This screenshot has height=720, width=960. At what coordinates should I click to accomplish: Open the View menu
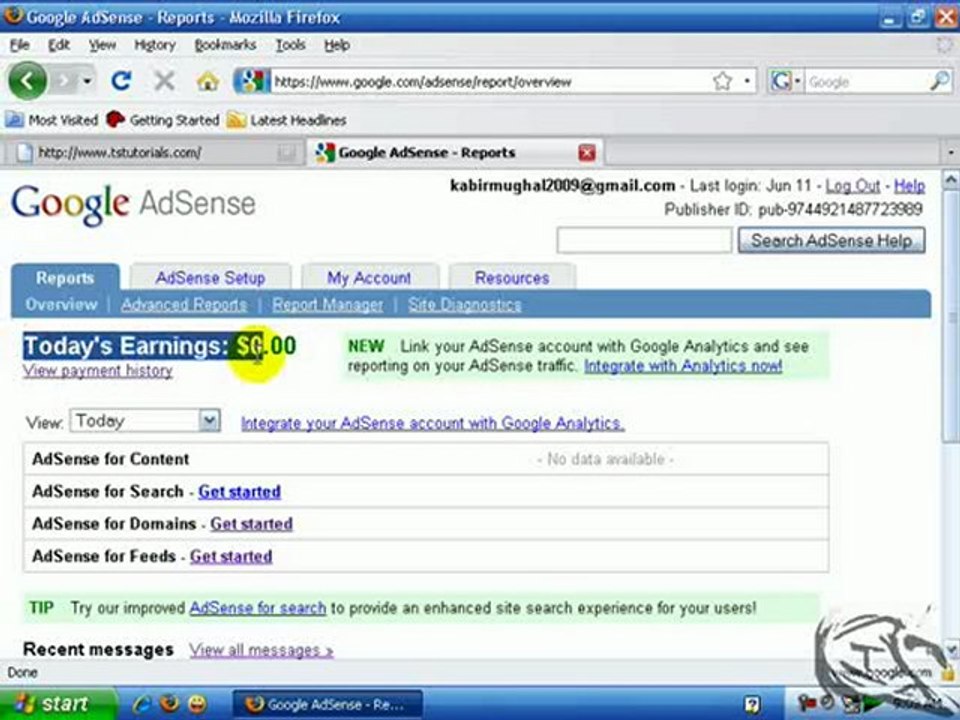click(x=102, y=45)
